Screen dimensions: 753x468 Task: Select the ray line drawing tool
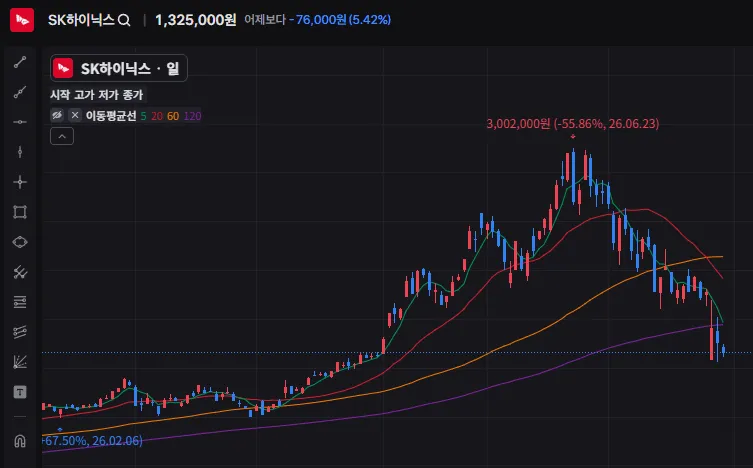tap(20, 92)
